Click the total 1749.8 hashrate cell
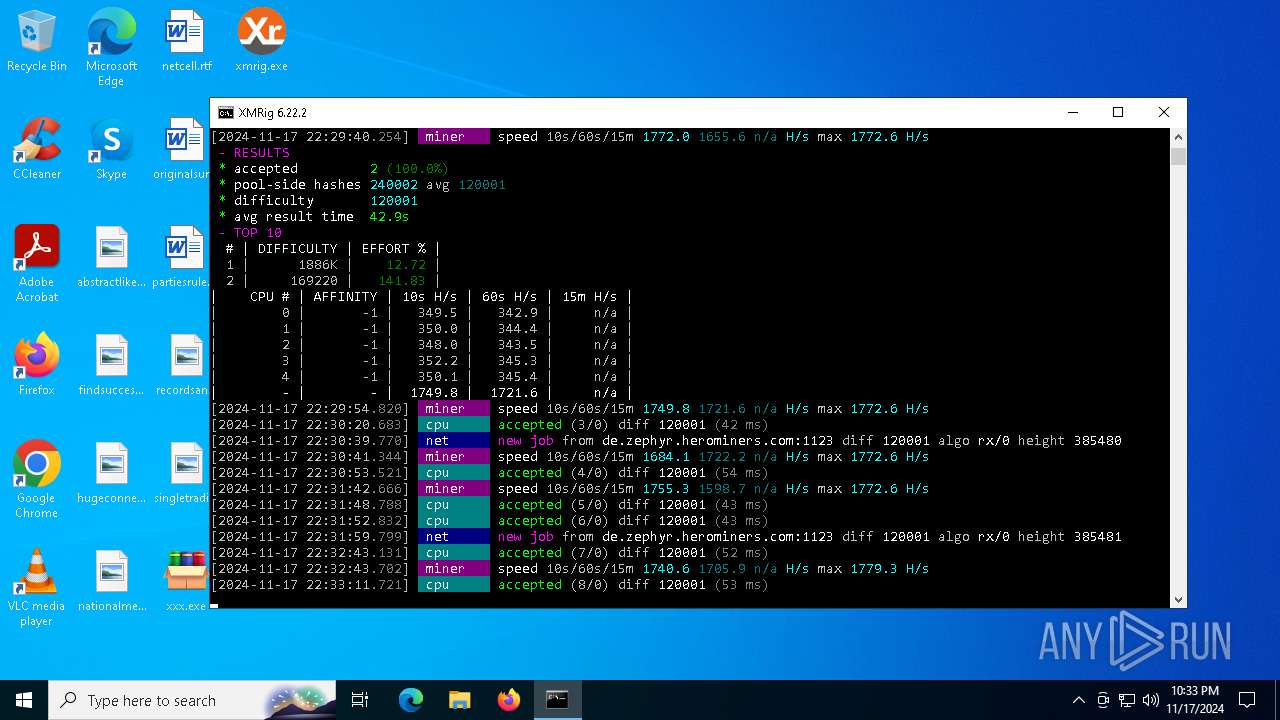1280x720 pixels. pos(433,393)
